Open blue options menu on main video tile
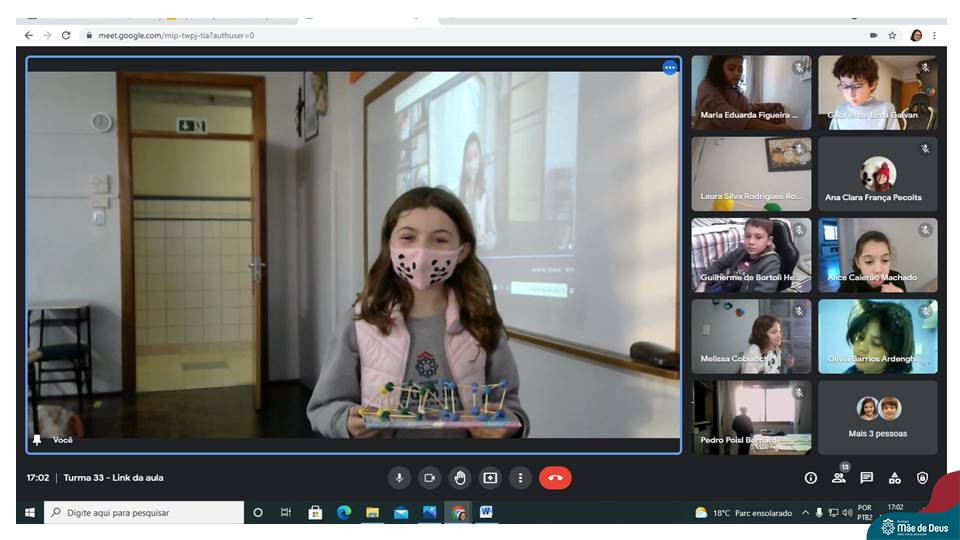Viewport: 960px width, 540px height. [670, 67]
